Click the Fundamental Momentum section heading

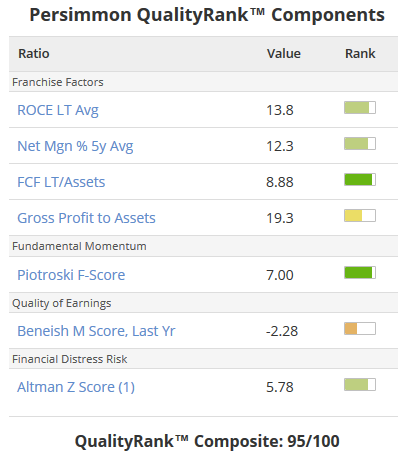point(79,246)
